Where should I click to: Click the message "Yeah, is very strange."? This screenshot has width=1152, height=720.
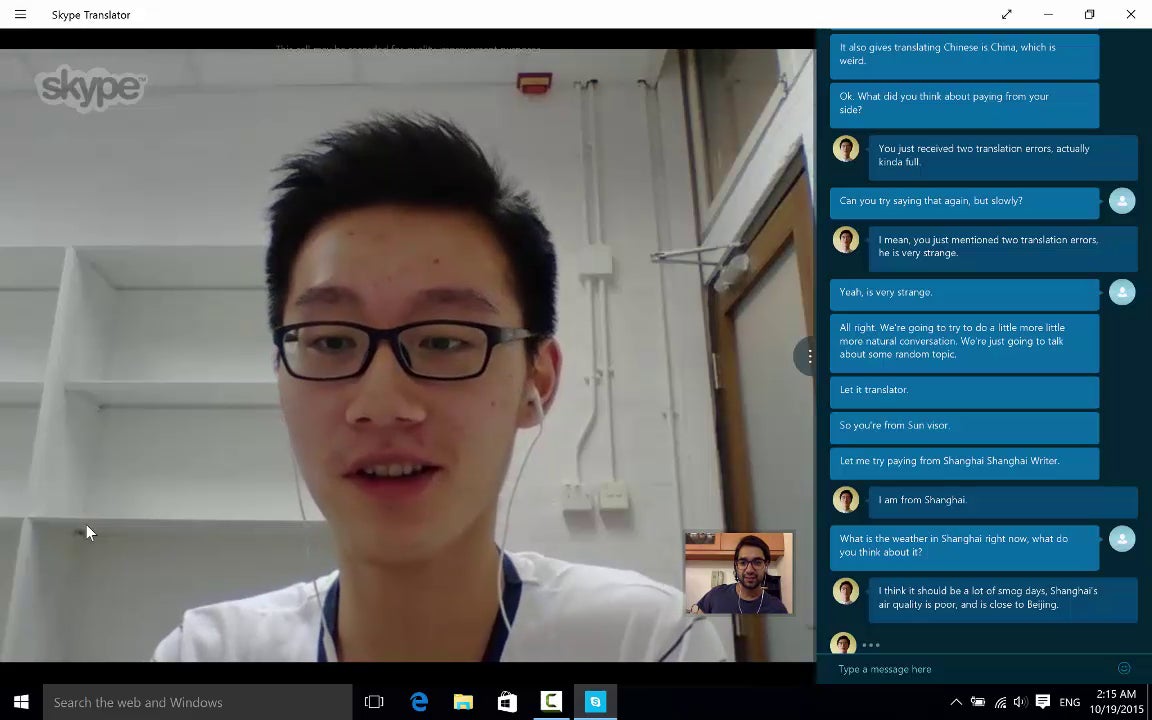(965, 293)
